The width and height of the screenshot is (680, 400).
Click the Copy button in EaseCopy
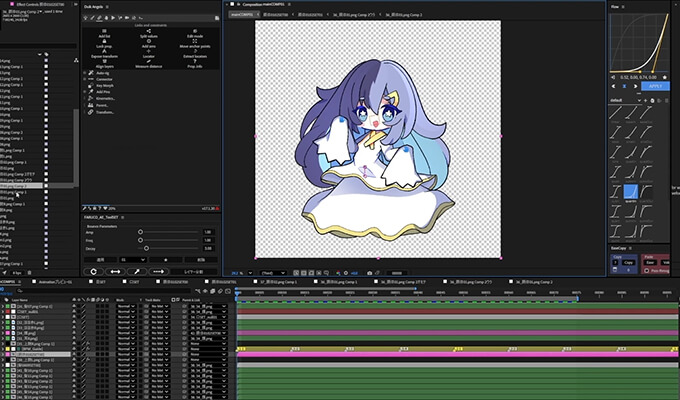tap(629, 261)
